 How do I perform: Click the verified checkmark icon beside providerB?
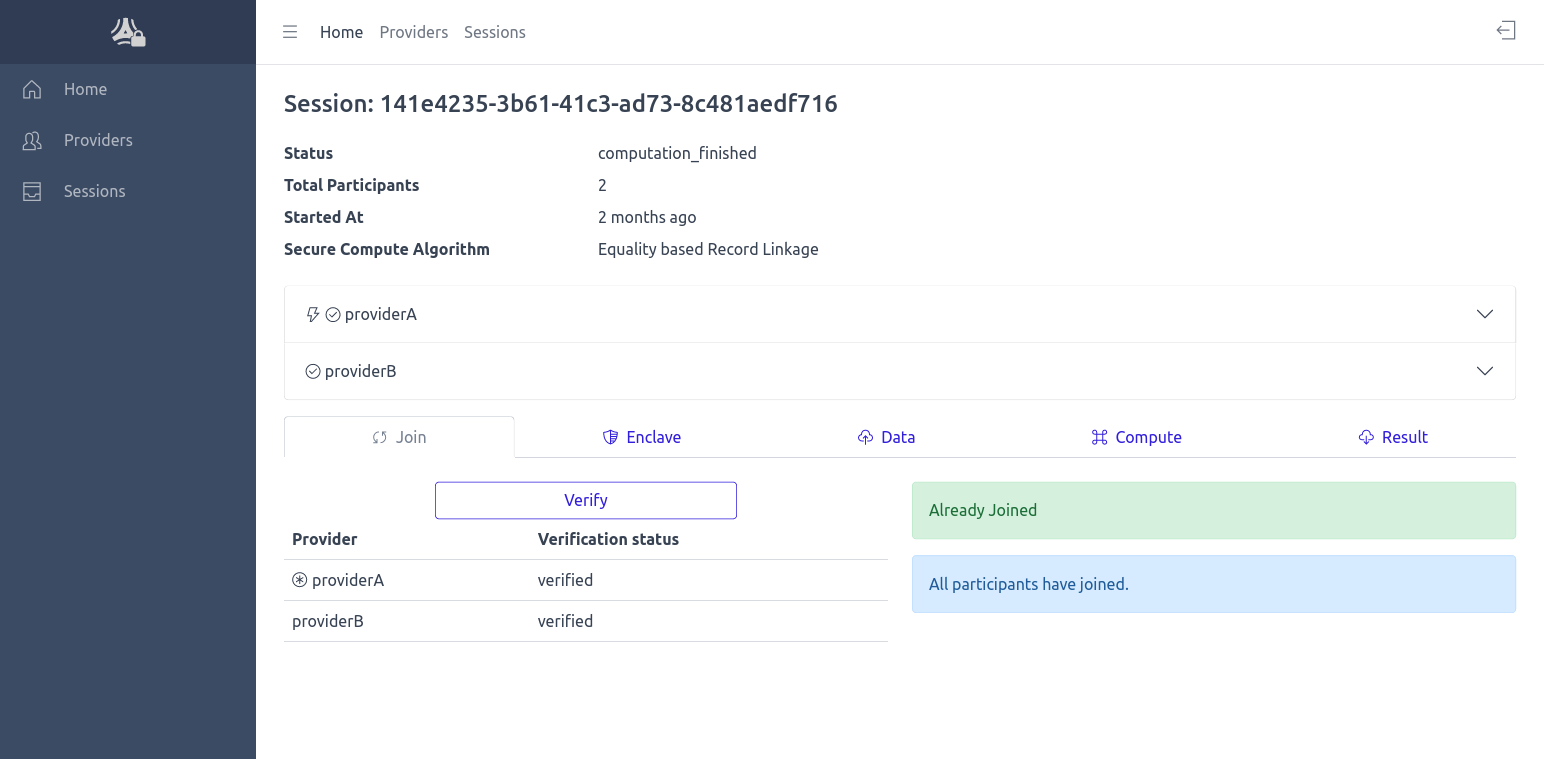[x=313, y=370]
